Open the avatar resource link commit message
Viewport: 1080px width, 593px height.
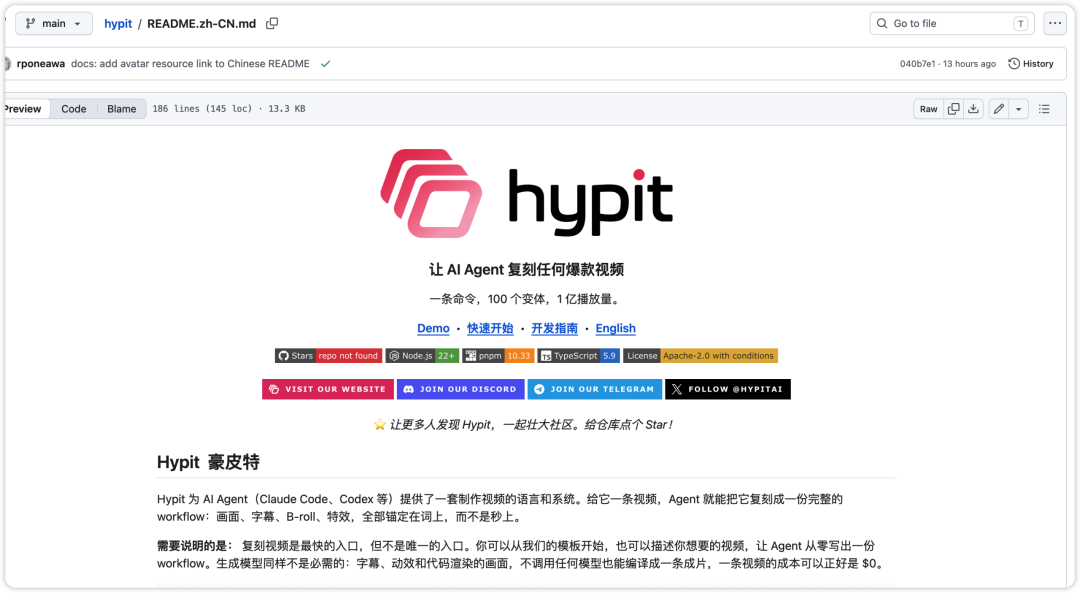tap(190, 63)
